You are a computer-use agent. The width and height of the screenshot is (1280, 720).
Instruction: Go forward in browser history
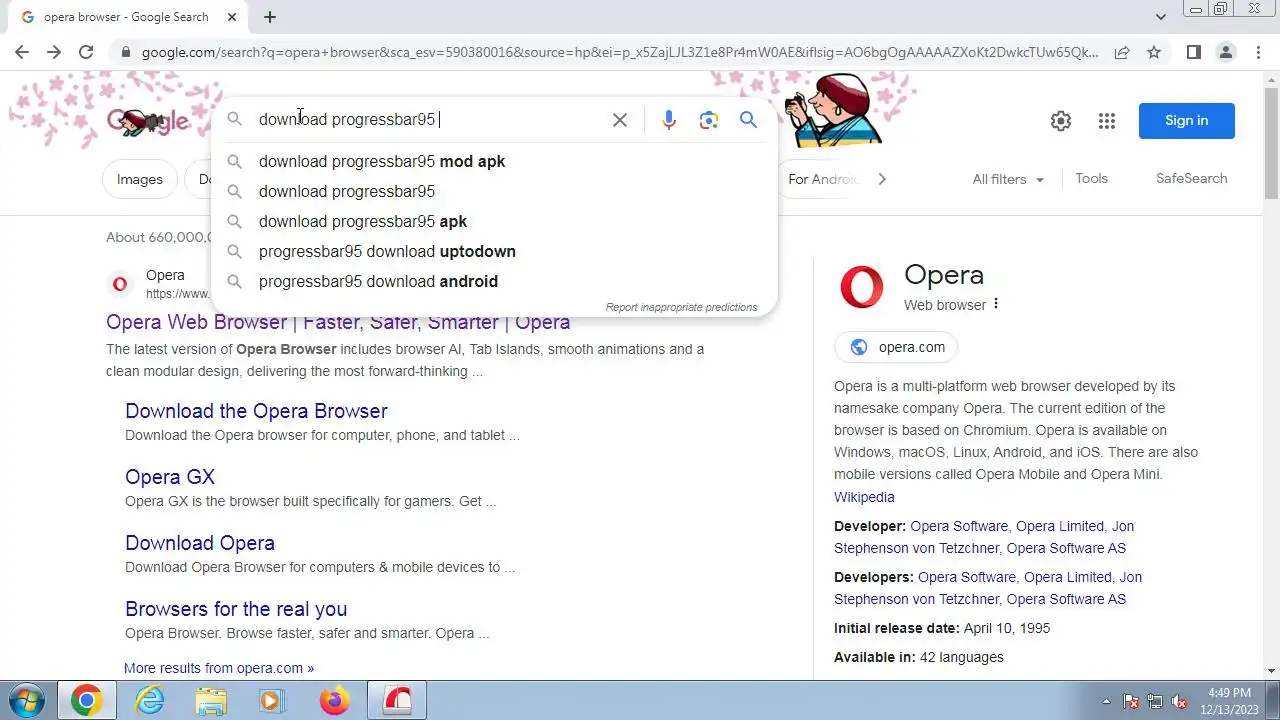point(54,52)
